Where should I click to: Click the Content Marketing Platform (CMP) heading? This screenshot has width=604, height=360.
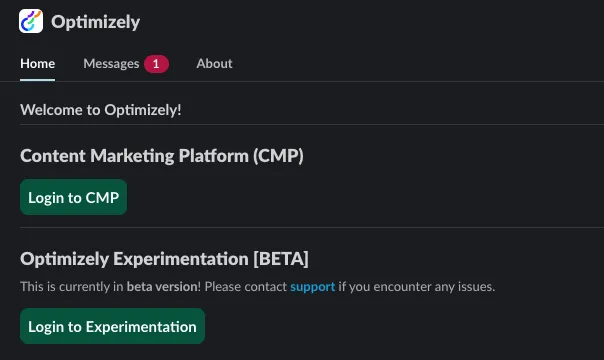coord(162,156)
